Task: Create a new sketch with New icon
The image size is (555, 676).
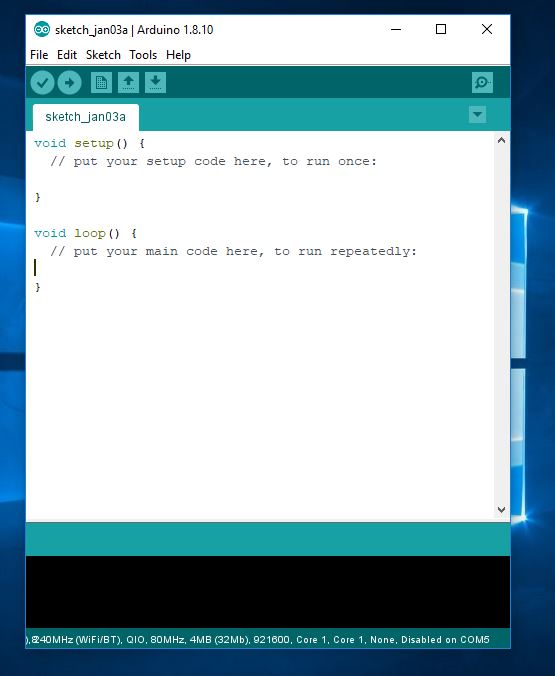Action: pyautogui.click(x=101, y=82)
